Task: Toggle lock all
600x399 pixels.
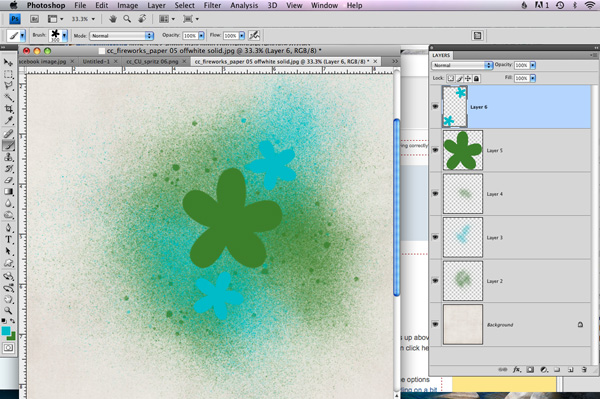Action: pos(476,78)
